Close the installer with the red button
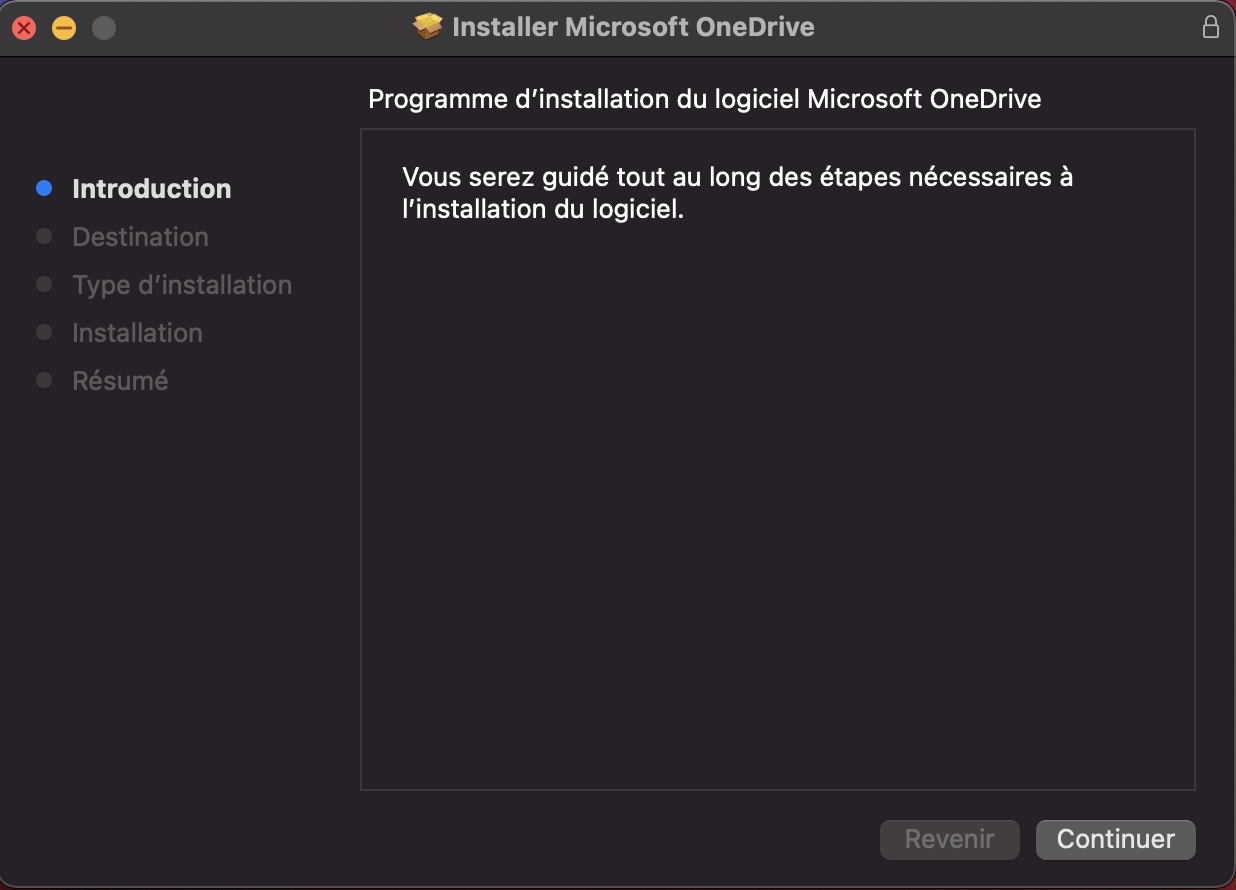The height and width of the screenshot is (890, 1236). (24, 28)
